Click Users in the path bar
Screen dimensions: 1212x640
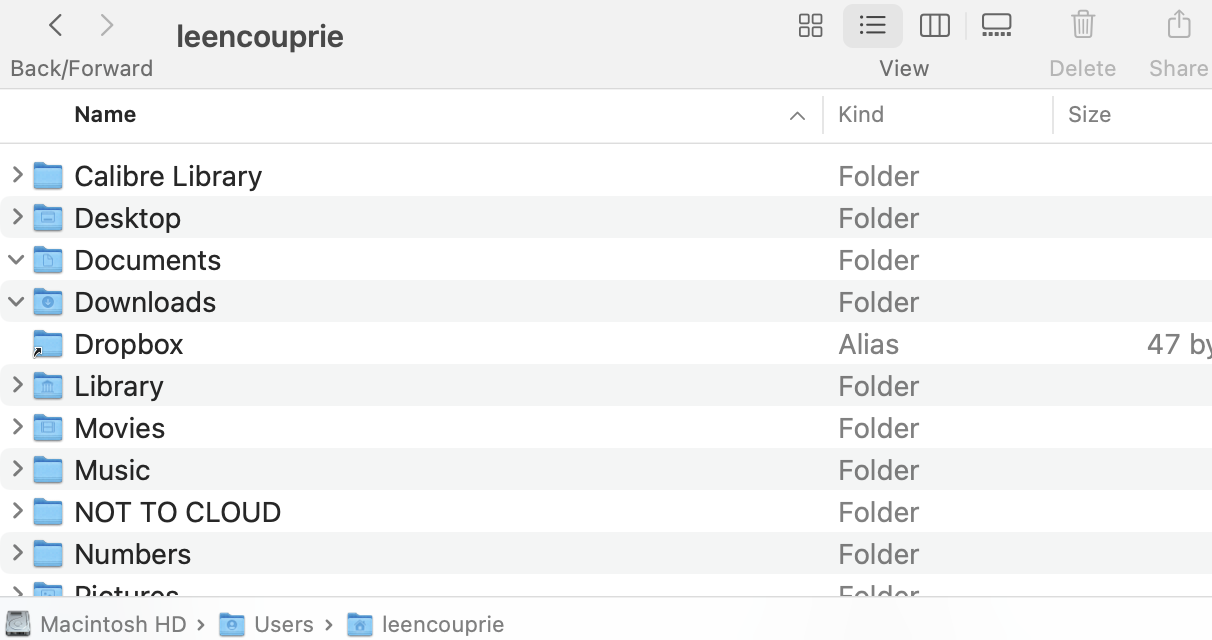pos(283,625)
